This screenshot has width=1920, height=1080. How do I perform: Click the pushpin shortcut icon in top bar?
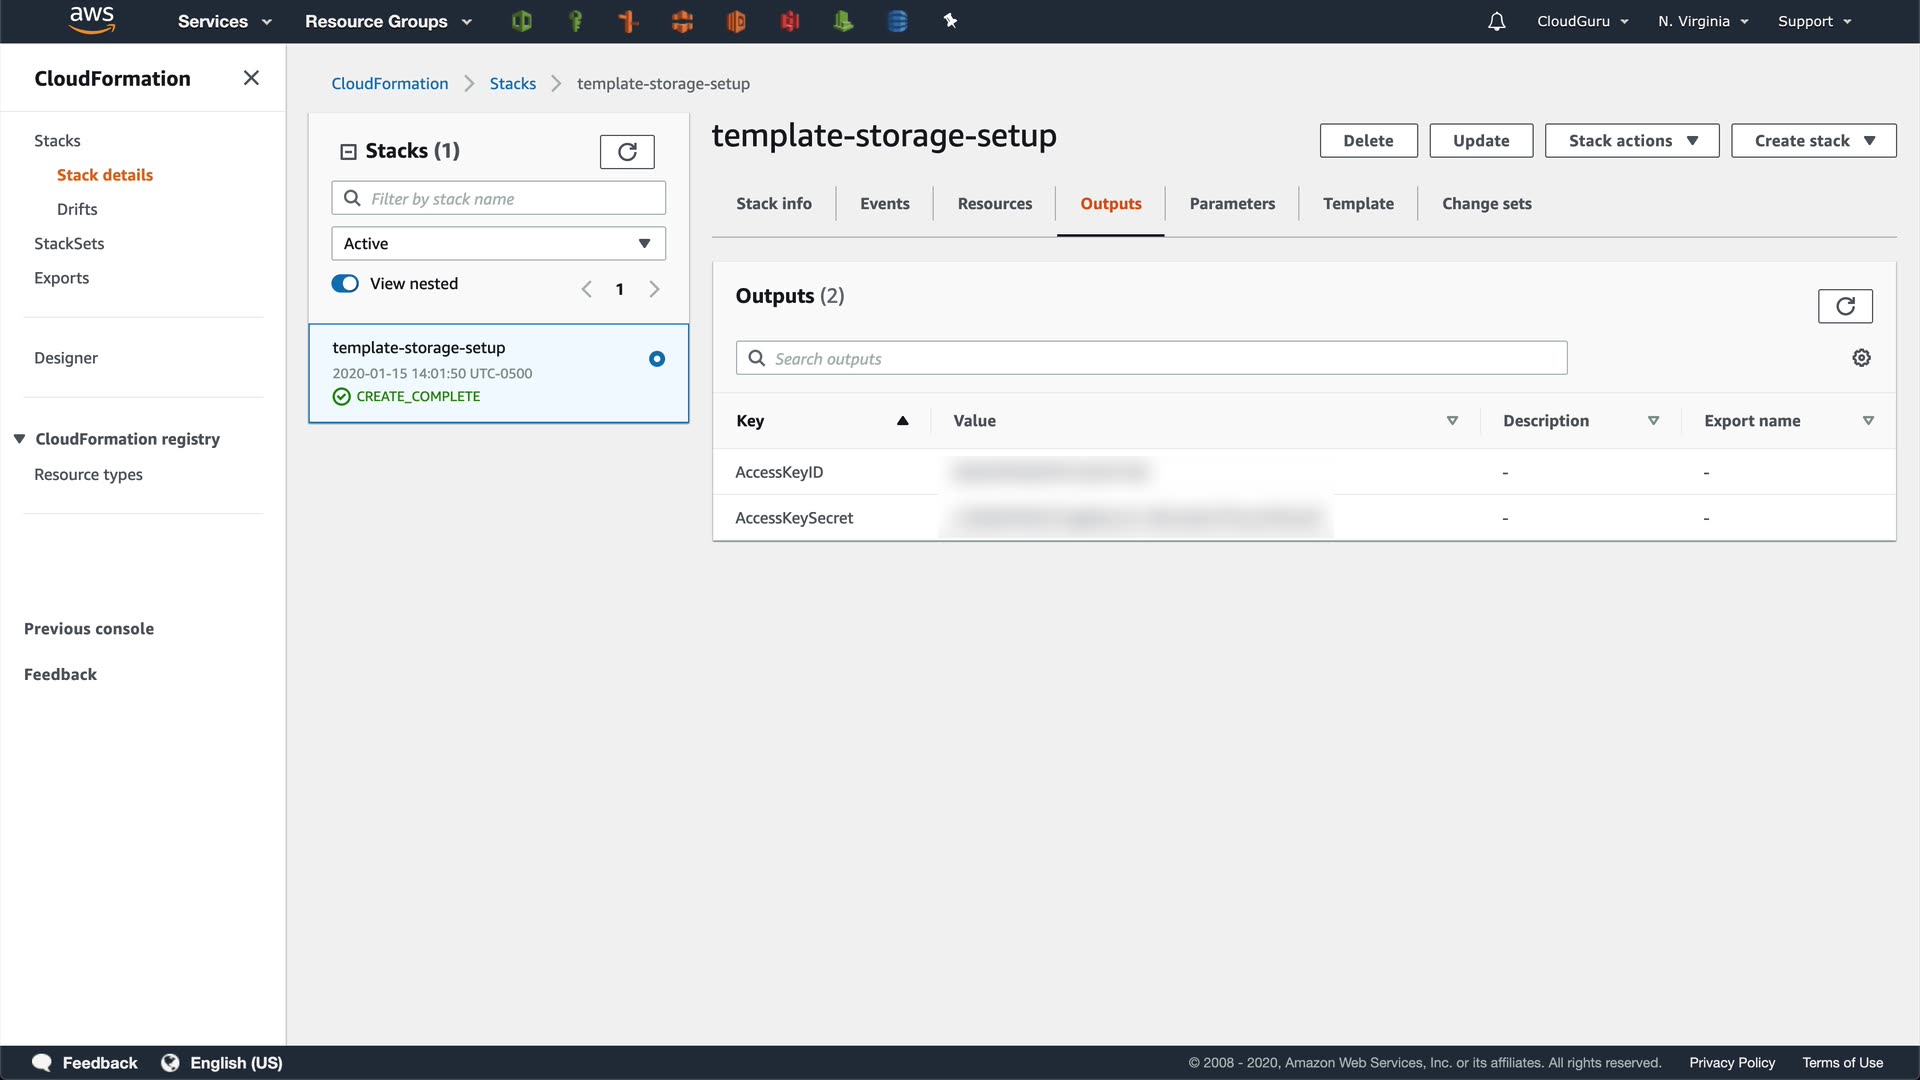950,21
